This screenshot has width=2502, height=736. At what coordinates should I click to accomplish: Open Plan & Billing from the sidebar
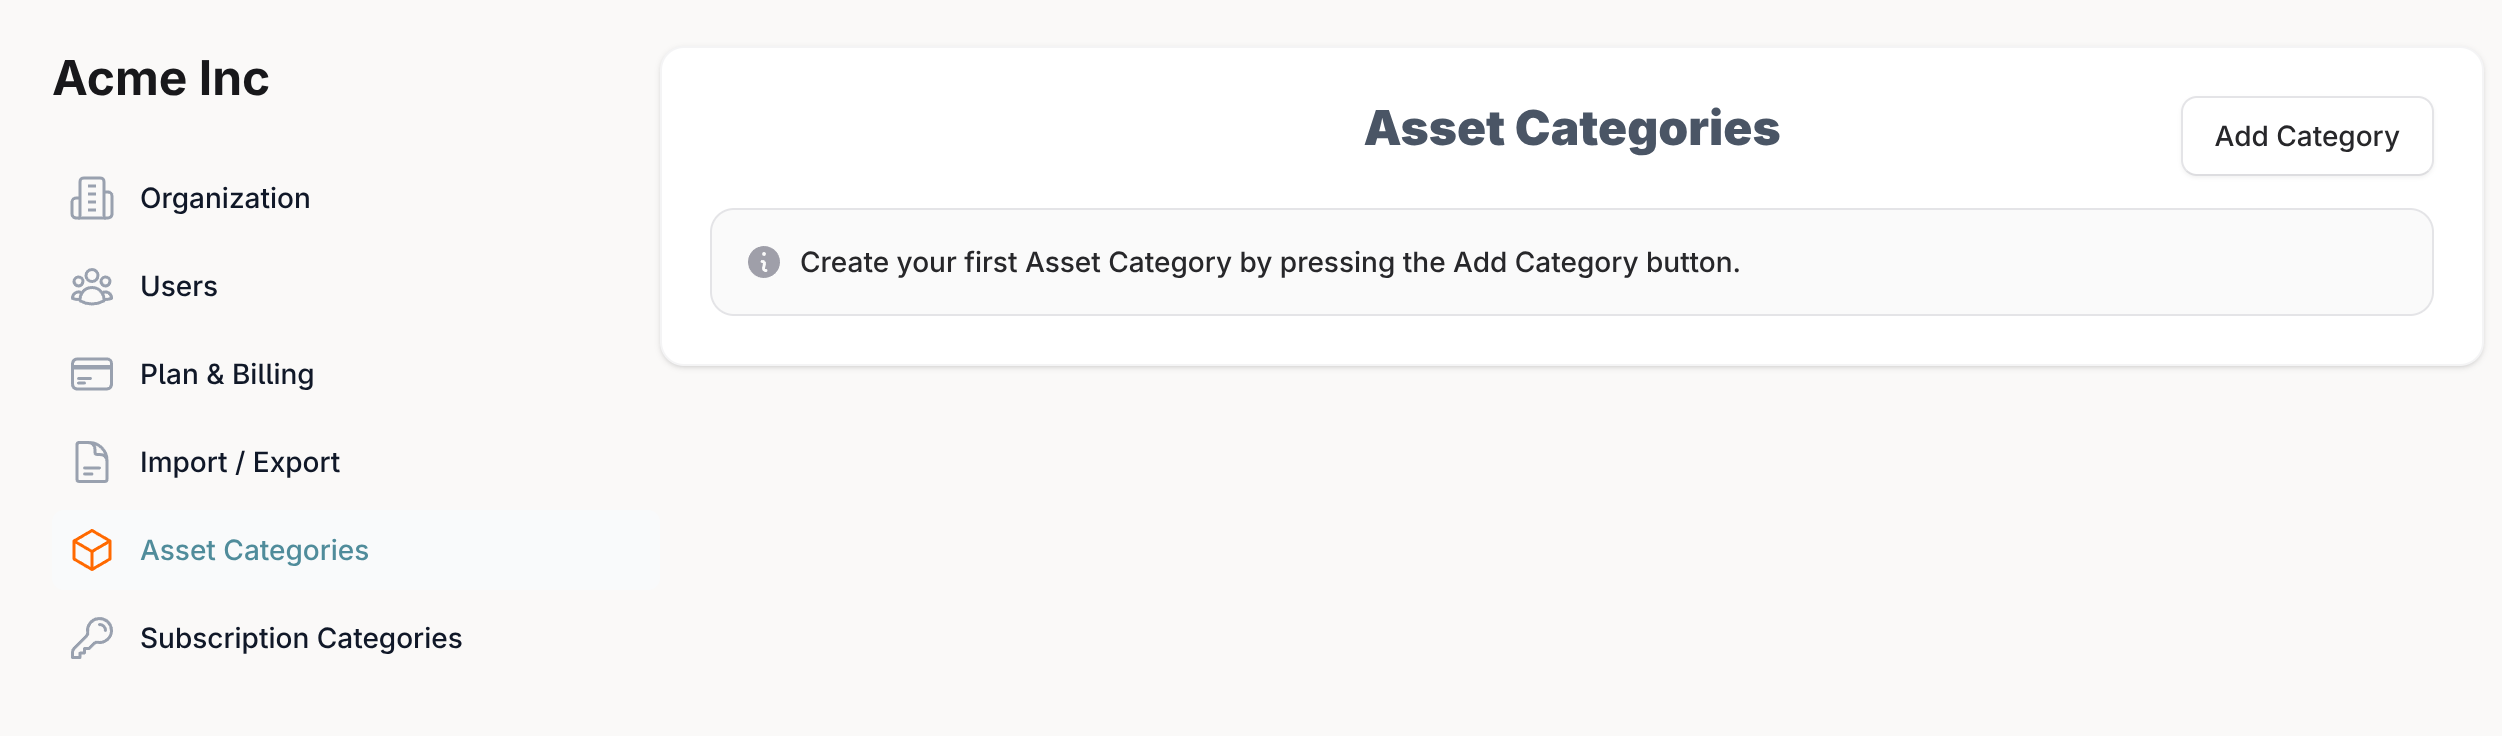point(227,374)
